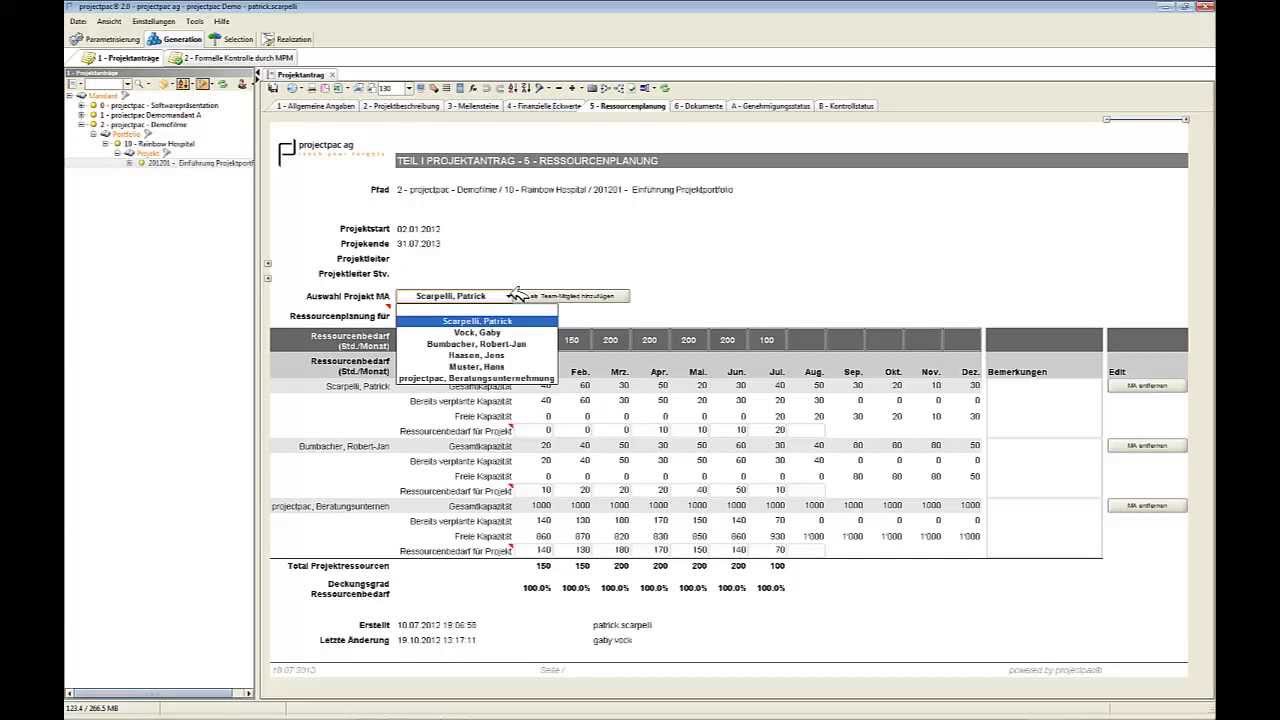
Task: Click the printer icon in document toolbar
Action: (311, 88)
